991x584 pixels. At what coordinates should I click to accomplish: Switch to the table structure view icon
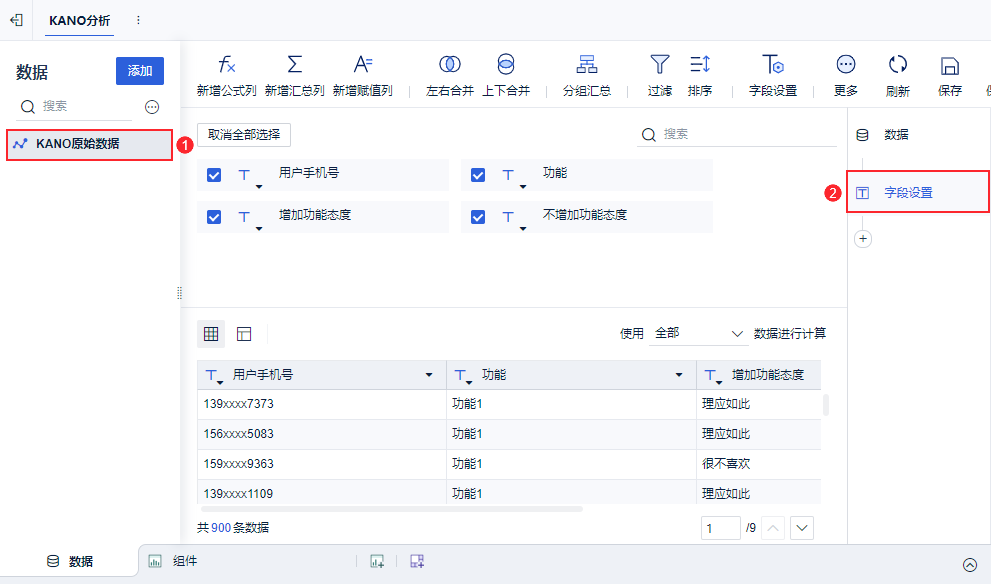(244, 334)
